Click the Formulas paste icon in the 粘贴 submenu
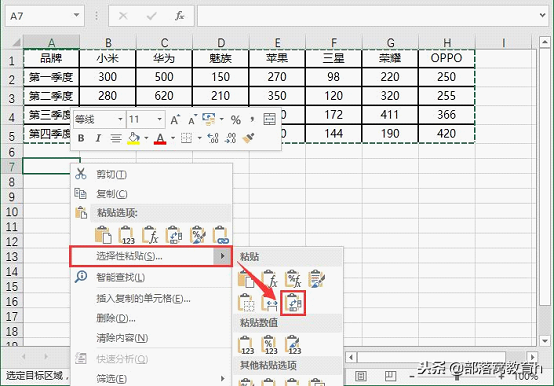Viewport: 554px width, 386px height. click(x=270, y=279)
